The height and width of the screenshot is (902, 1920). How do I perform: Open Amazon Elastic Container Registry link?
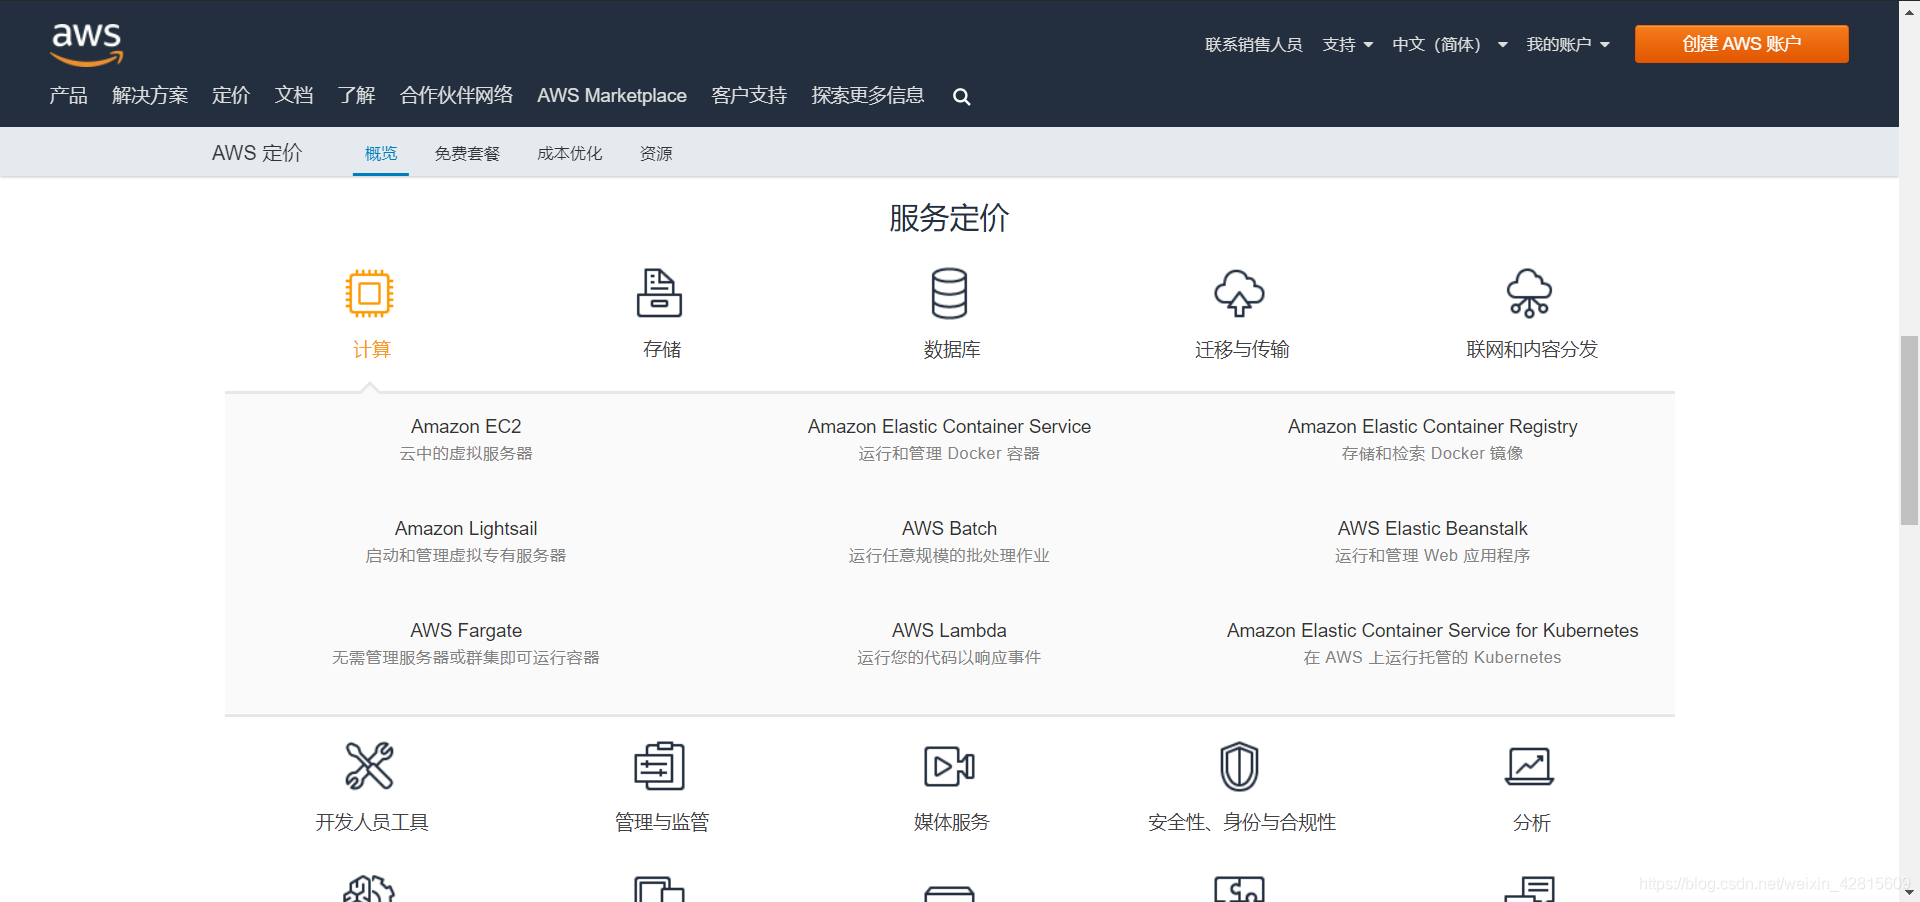click(1433, 426)
